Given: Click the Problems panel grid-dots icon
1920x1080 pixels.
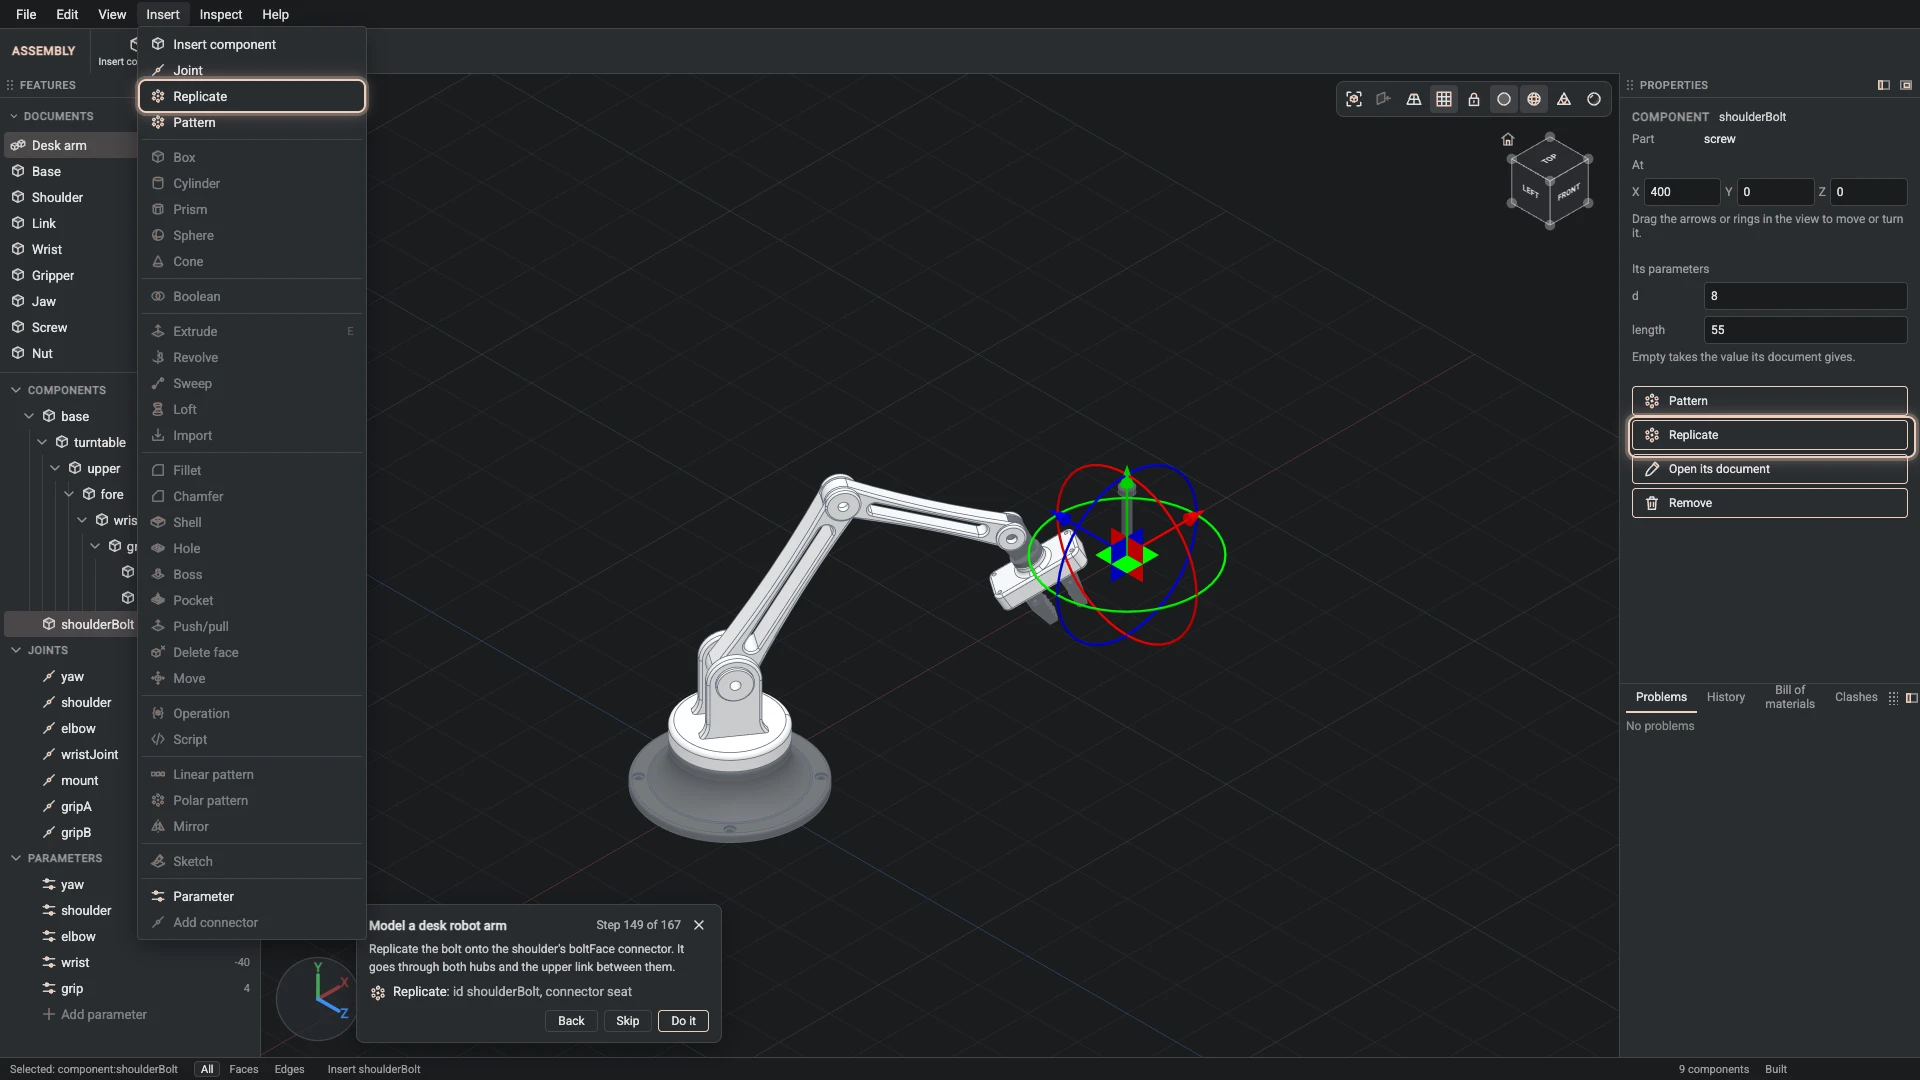Looking at the screenshot, I should click(1893, 698).
